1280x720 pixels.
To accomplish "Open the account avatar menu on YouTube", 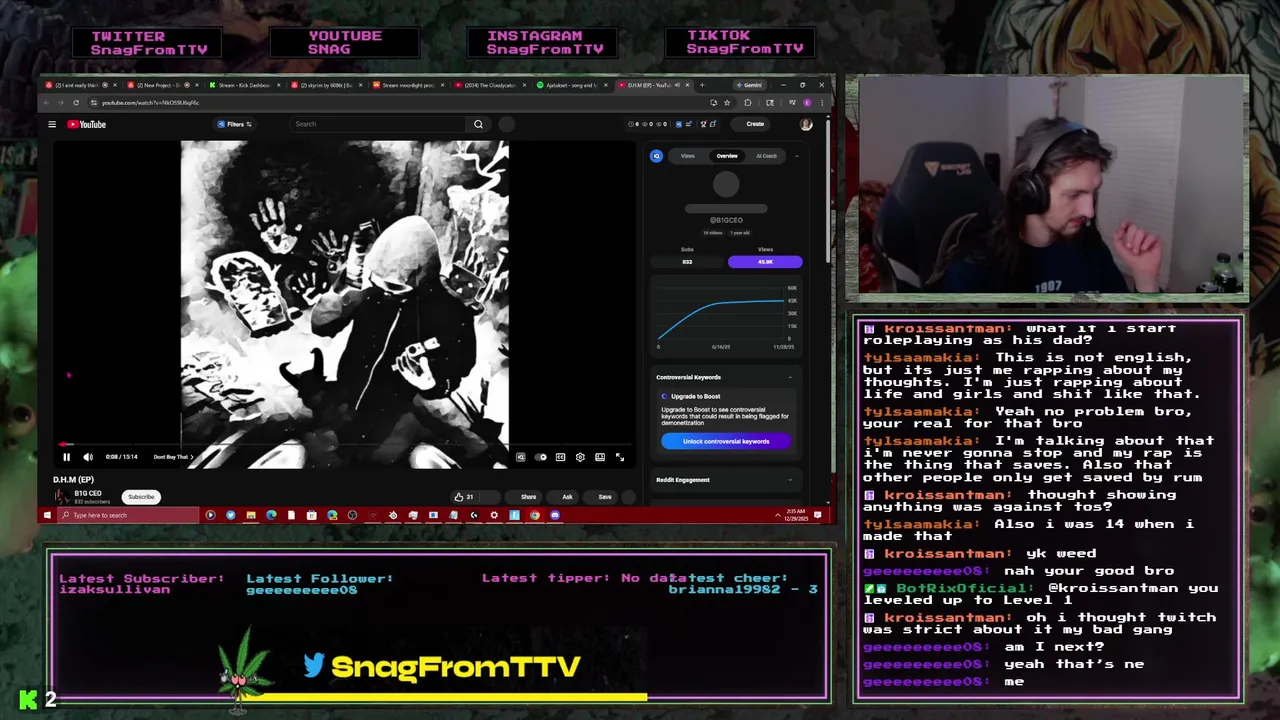I will 806,124.
